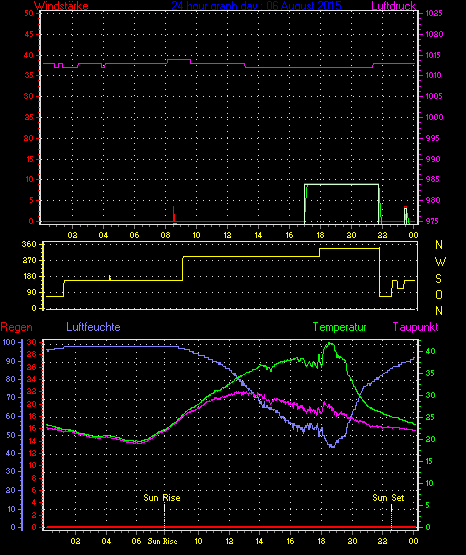The height and width of the screenshot is (555, 466).
Task: Click the Sun Set marker line
Action: coord(391,516)
